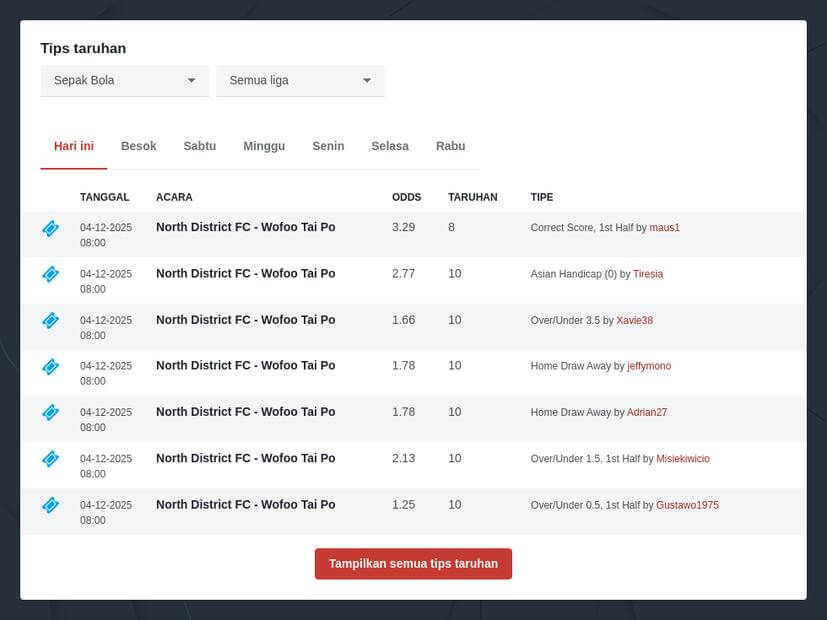Click the Tiresia tipster link
The height and width of the screenshot is (620, 827).
[x=648, y=274]
